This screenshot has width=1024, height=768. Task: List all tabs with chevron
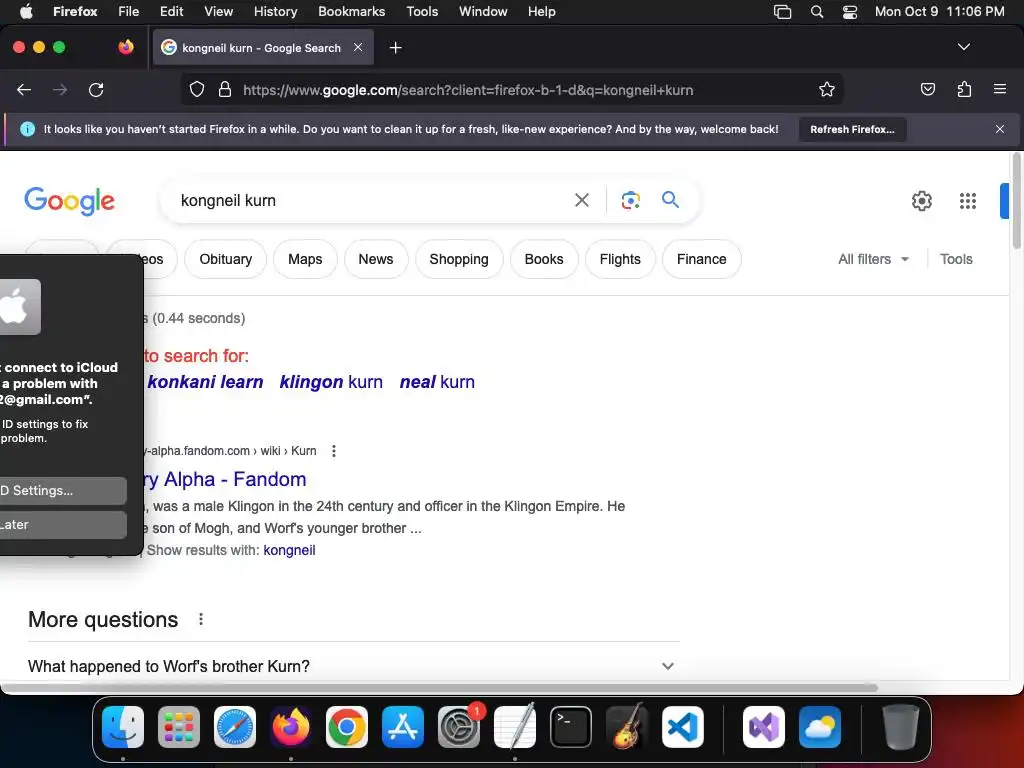click(963, 47)
